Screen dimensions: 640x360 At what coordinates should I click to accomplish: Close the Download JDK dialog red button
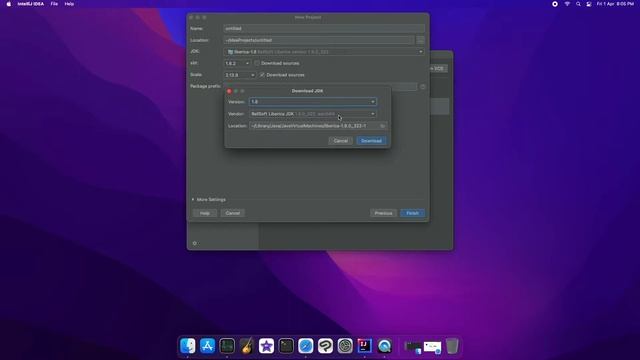[x=229, y=91]
